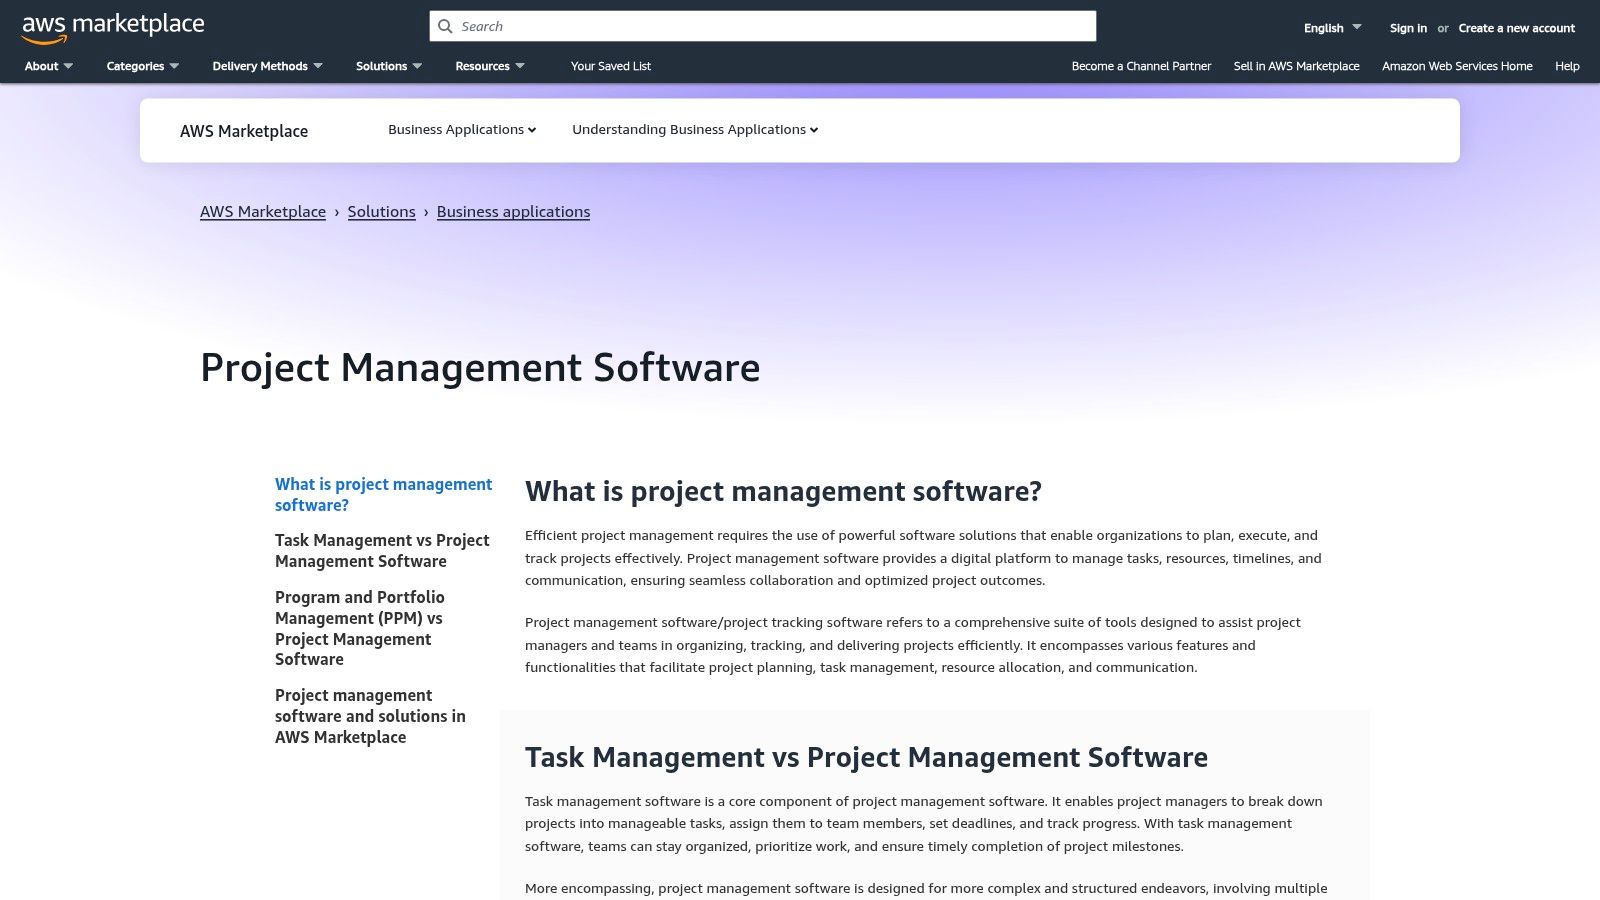Open the Resources dropdown

(489, 66)
